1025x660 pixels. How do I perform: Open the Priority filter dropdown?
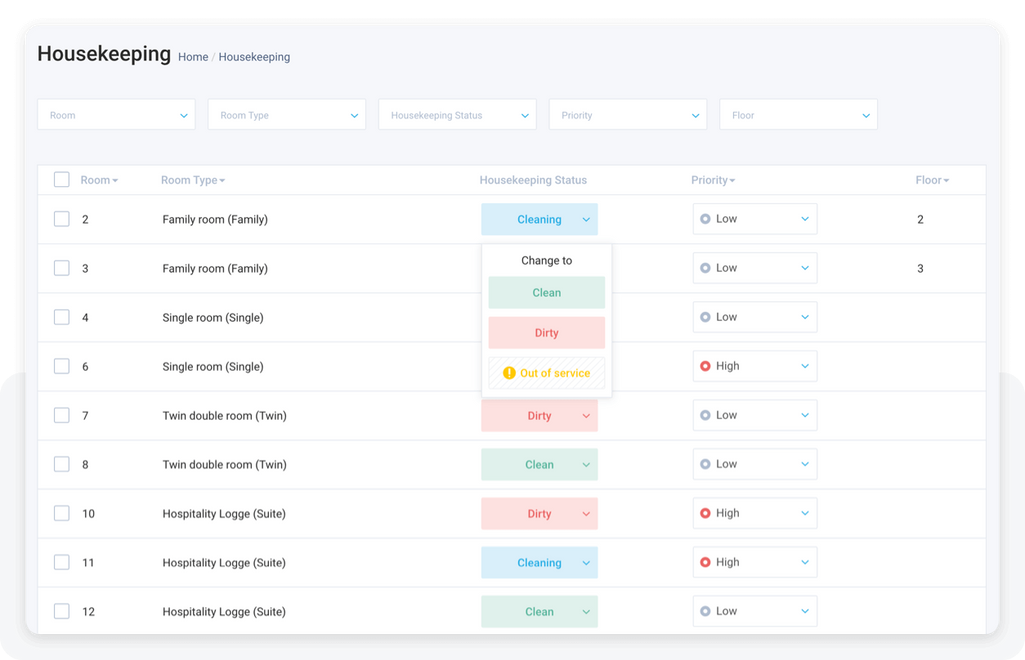(628, 114)
